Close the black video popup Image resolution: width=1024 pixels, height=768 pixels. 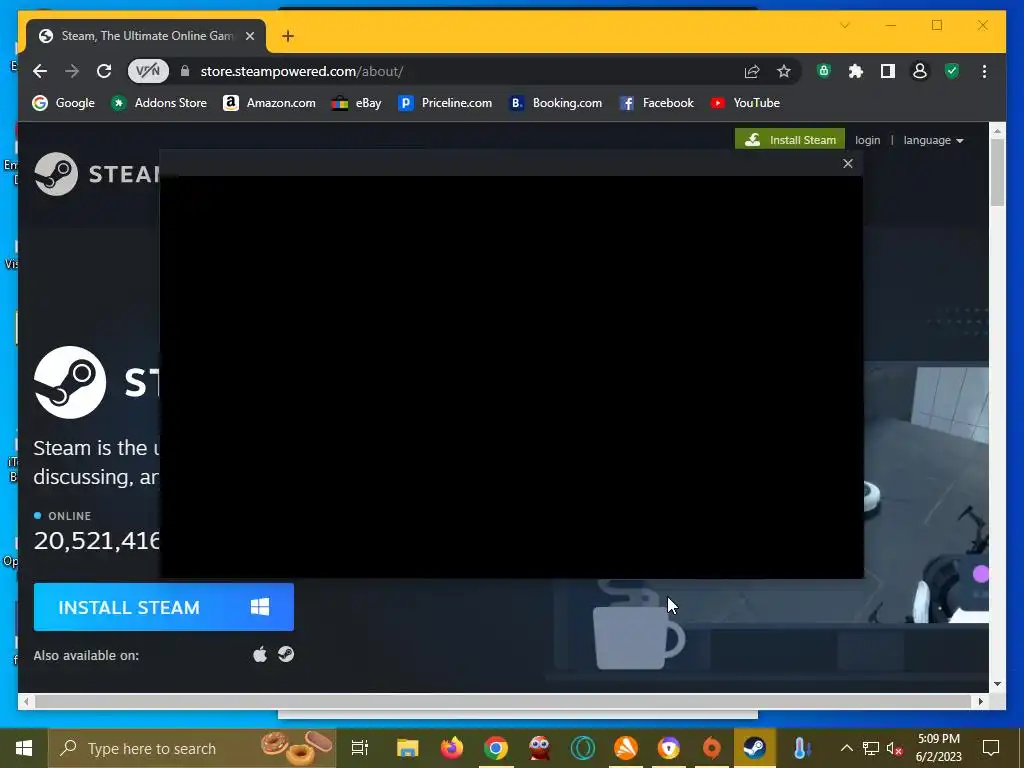[848, 163]
